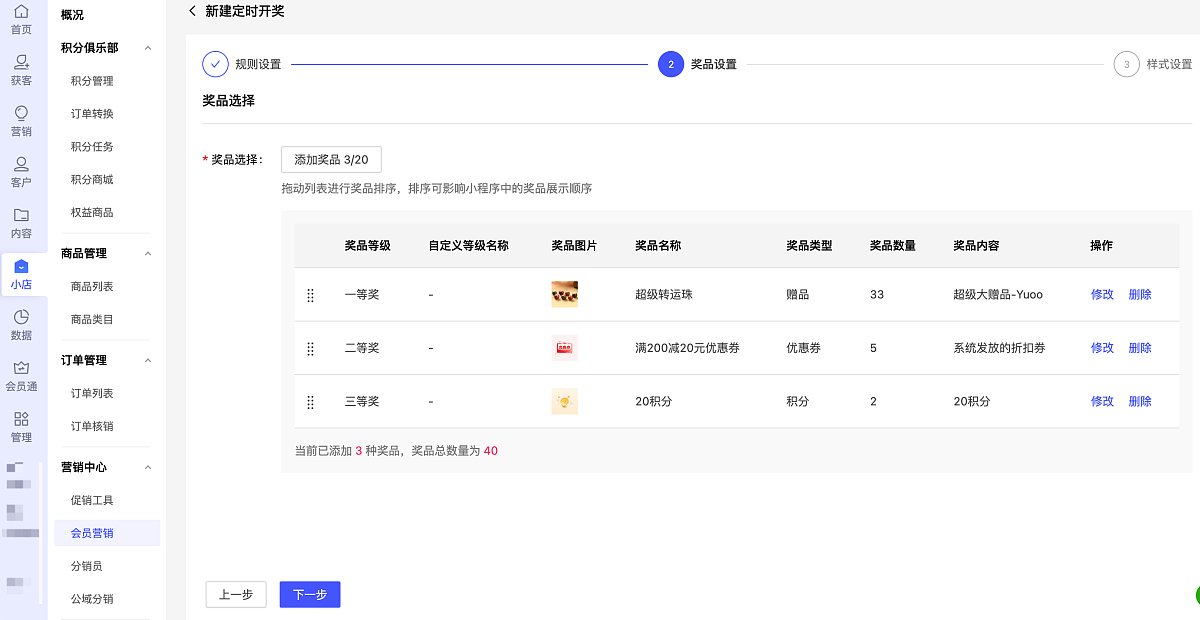Screen dimensions: 1200x620
Task: Click the 添加奖品 3/20 button
Action: tap(331, 160)
